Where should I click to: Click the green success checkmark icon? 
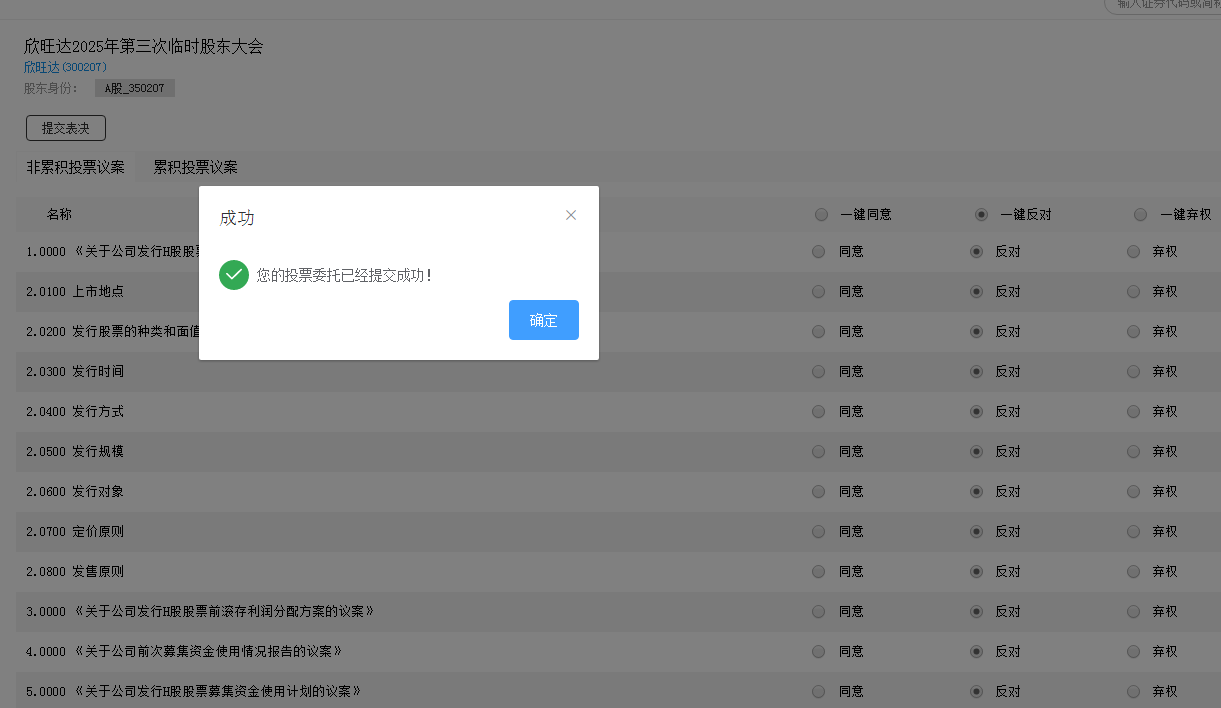click(234, 275)
